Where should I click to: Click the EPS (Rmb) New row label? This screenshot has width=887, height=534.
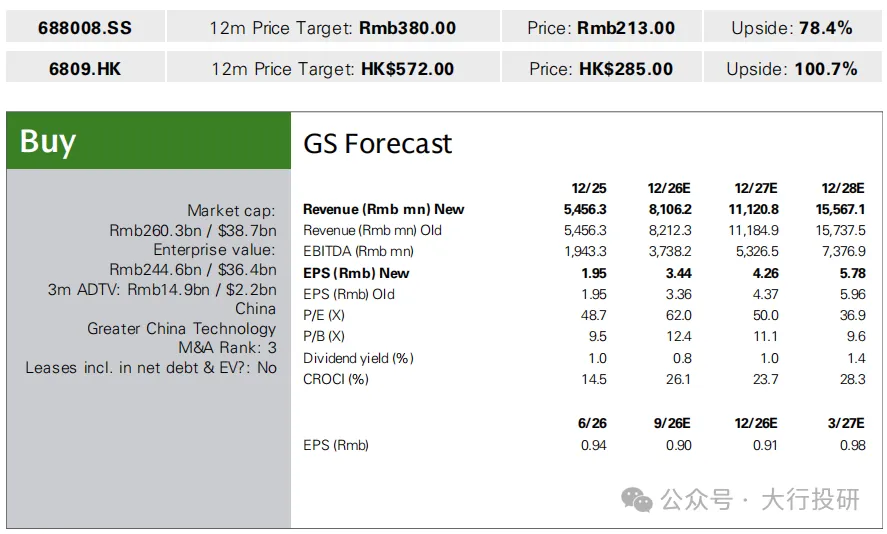(x=356, y=273)
